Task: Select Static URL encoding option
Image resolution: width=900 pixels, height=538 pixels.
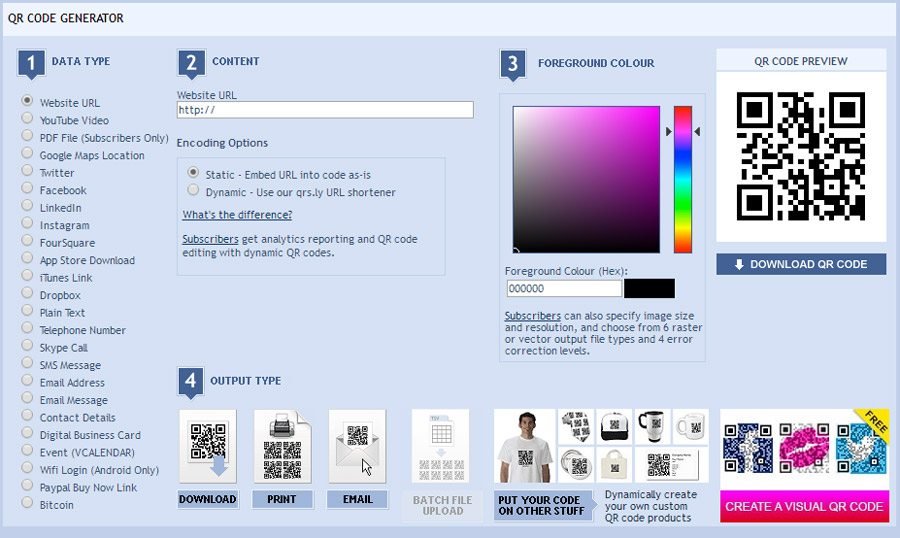Action: coord(193,172)
